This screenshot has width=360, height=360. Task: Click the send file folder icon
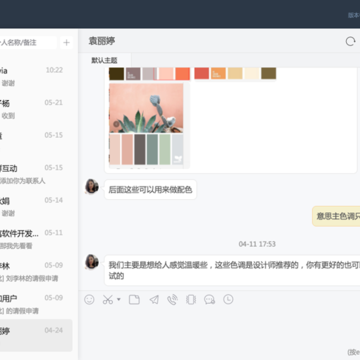tap(134, 299)
